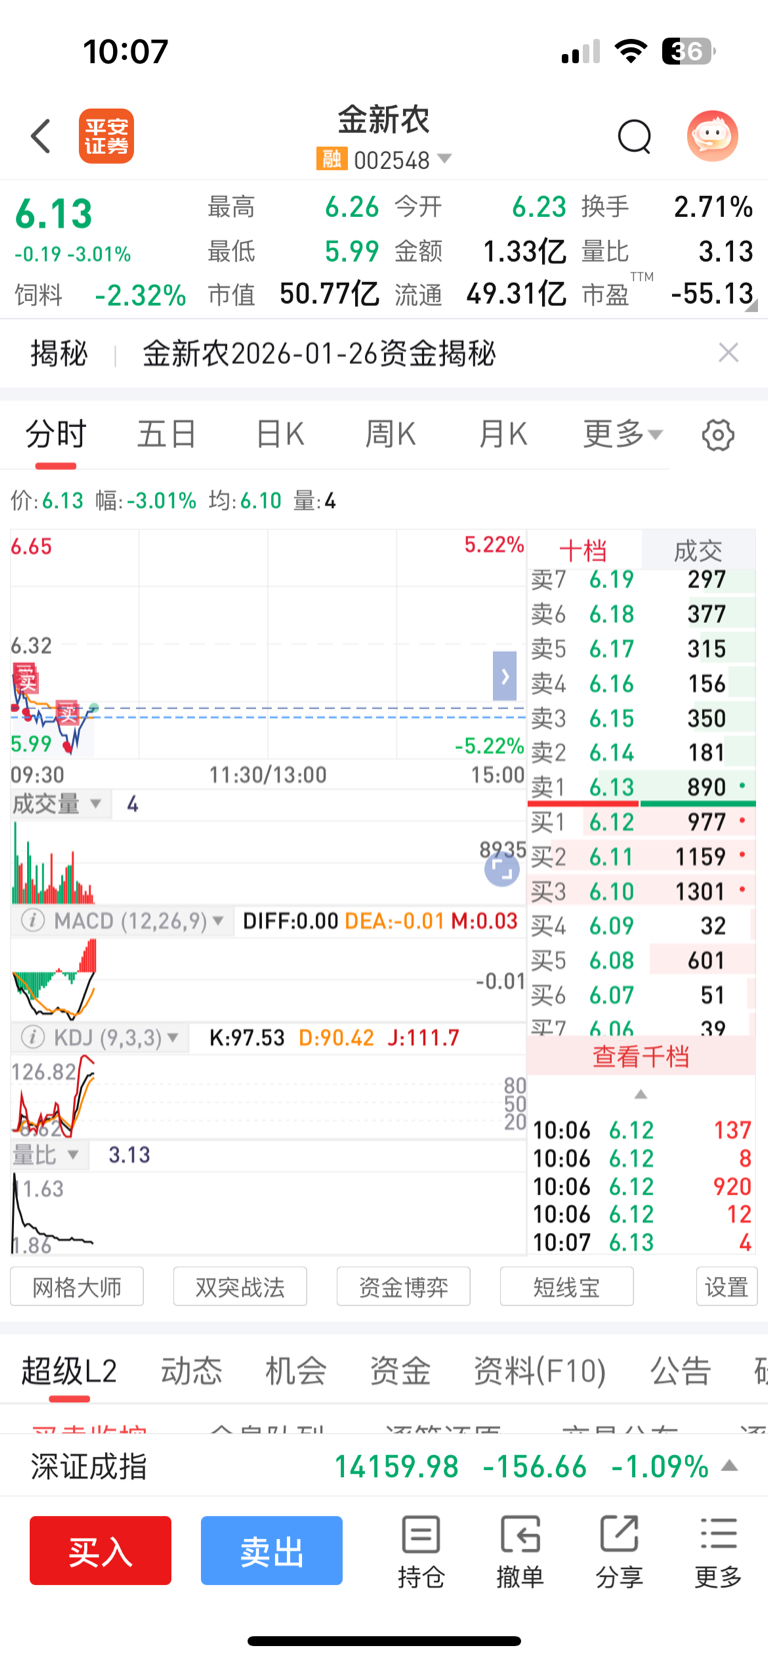Viewport: 768px width, 1663px height.
Task: Open the bottom 更多 menu icon
Action: (718, 1552)
